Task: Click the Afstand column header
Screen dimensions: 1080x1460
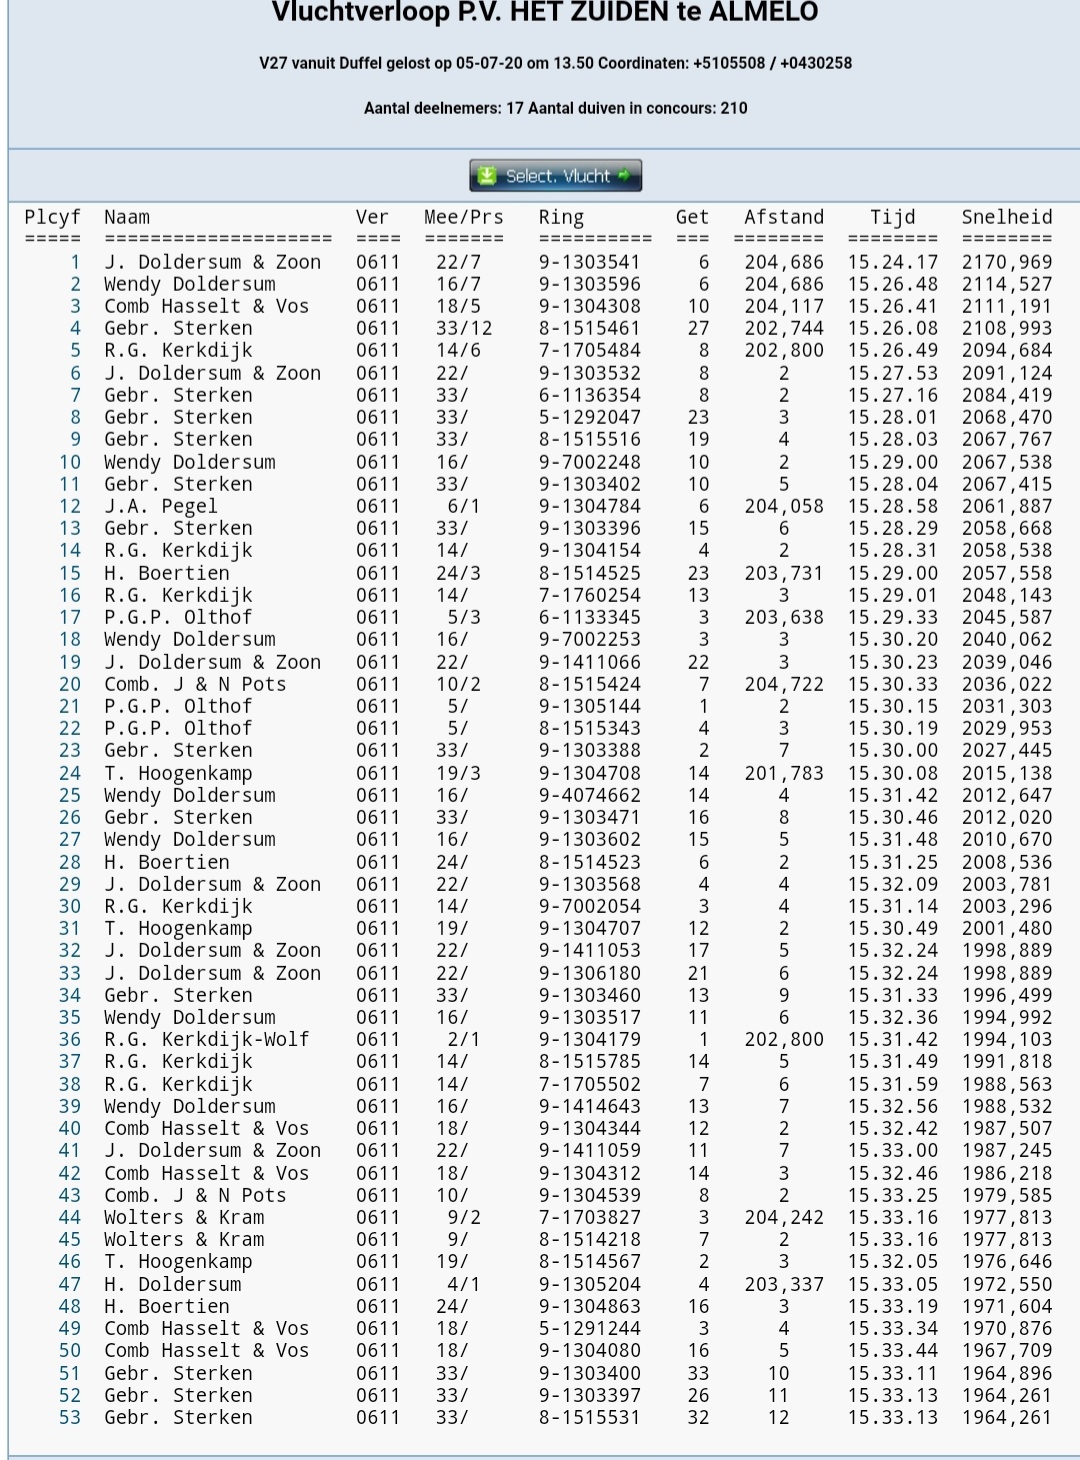Action: click(783, 217)
